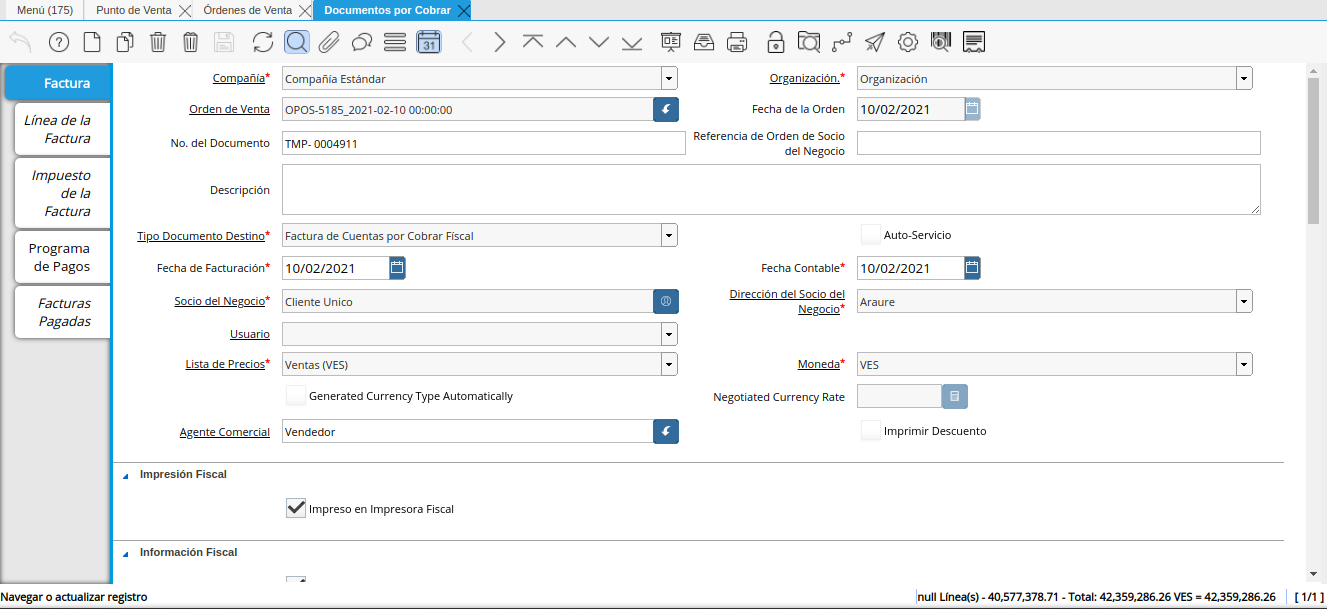Toggle the Auto-Servicio checkbox

point(870,235)
